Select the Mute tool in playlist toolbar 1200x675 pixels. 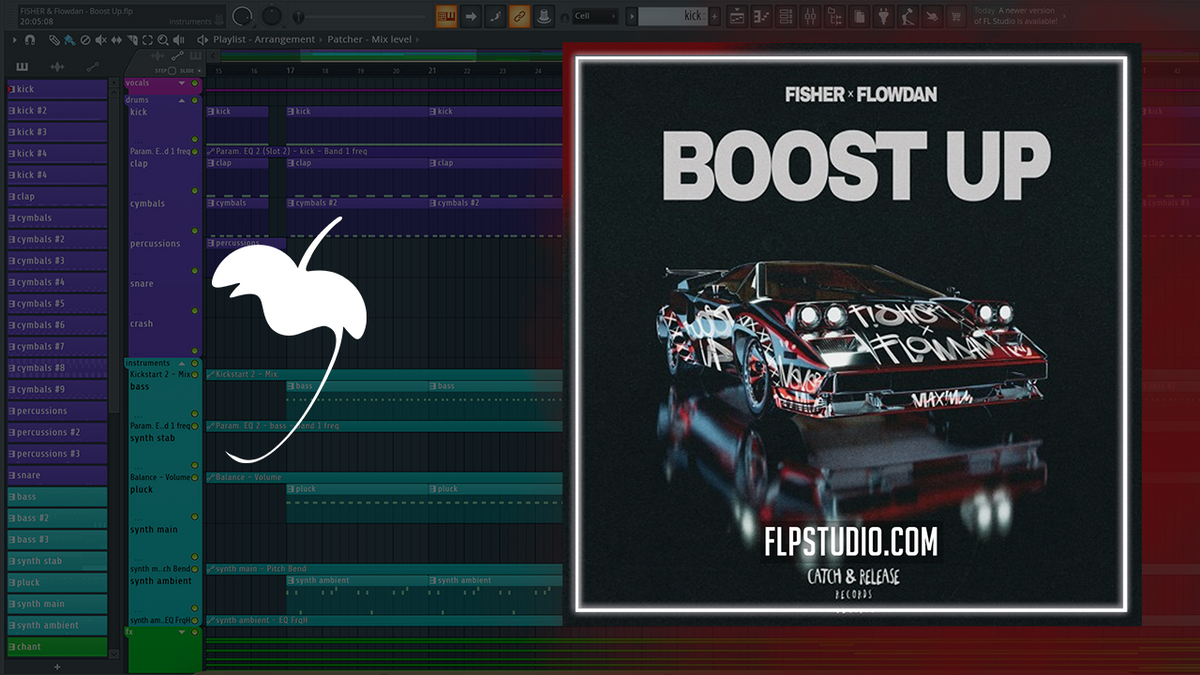point(100,40)
